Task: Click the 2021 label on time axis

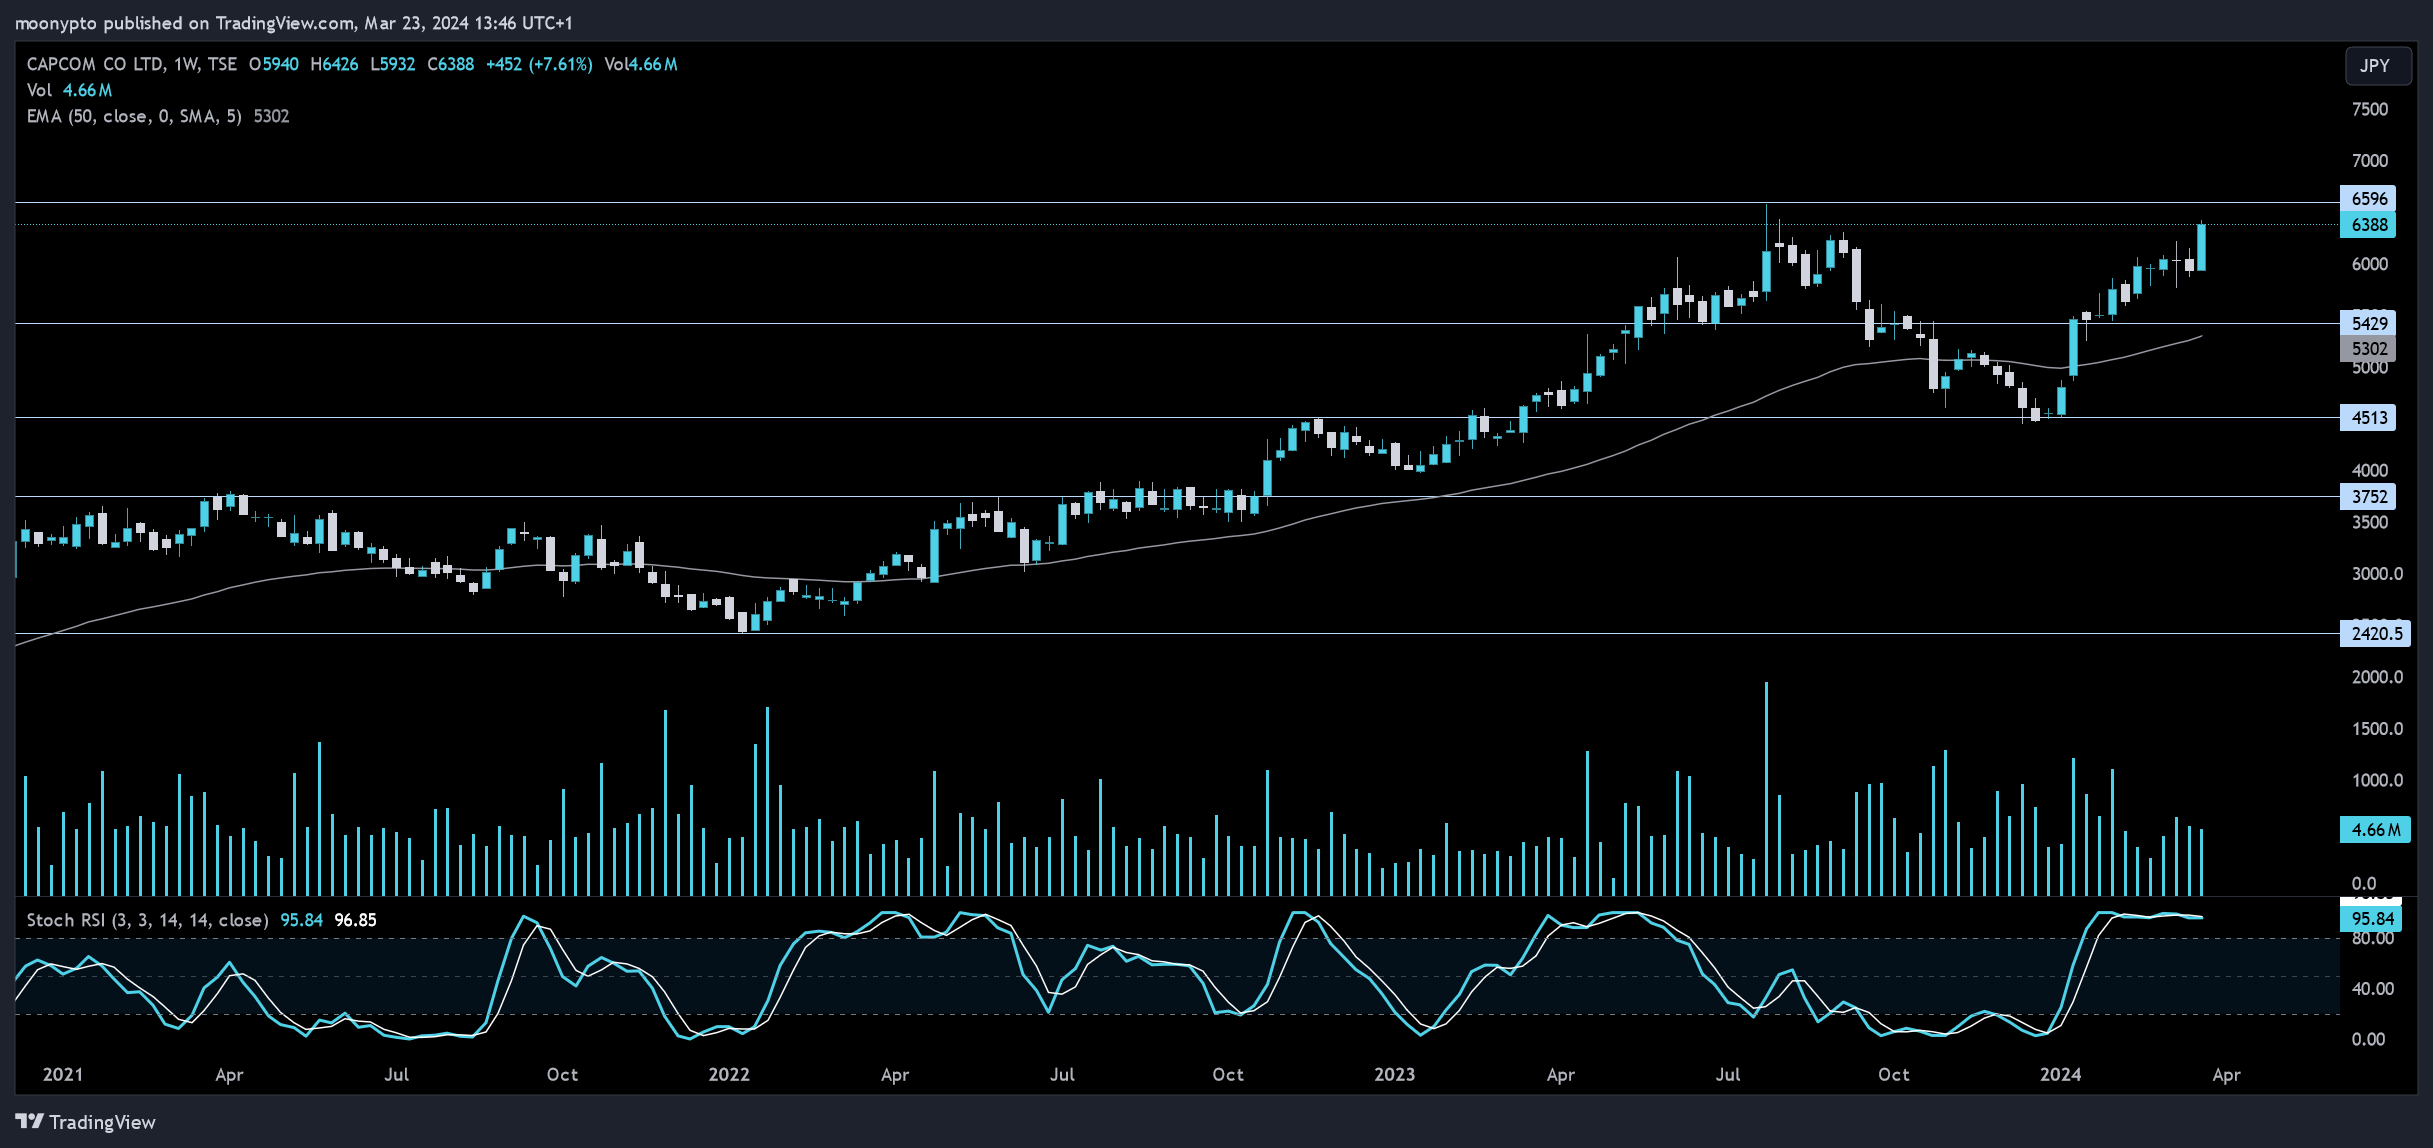Action: 63,1074
